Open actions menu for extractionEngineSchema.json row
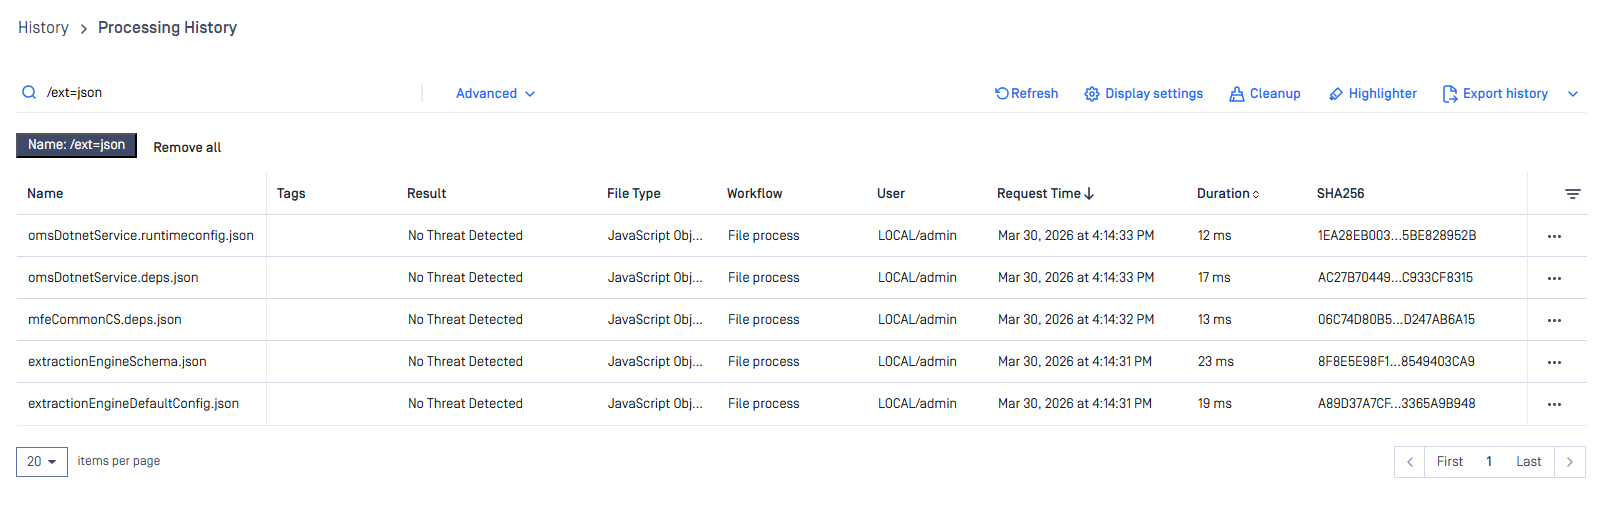 tap(1554, 362)
